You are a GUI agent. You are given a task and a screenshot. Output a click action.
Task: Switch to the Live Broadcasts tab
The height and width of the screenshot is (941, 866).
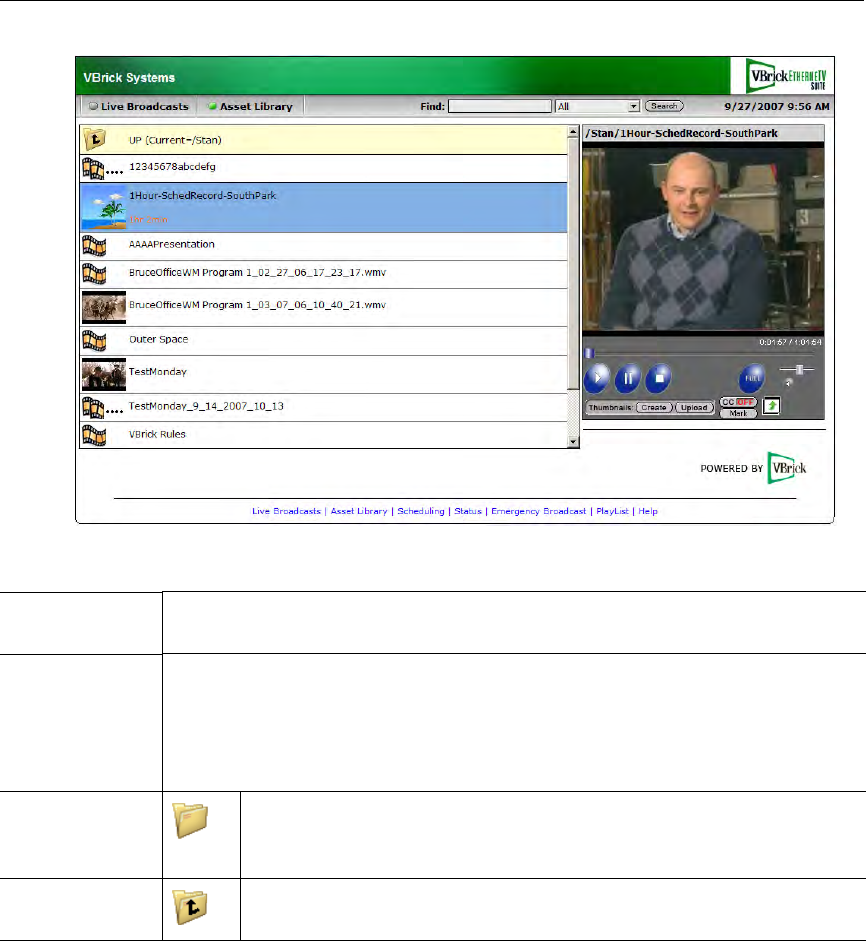click(139, 106)
